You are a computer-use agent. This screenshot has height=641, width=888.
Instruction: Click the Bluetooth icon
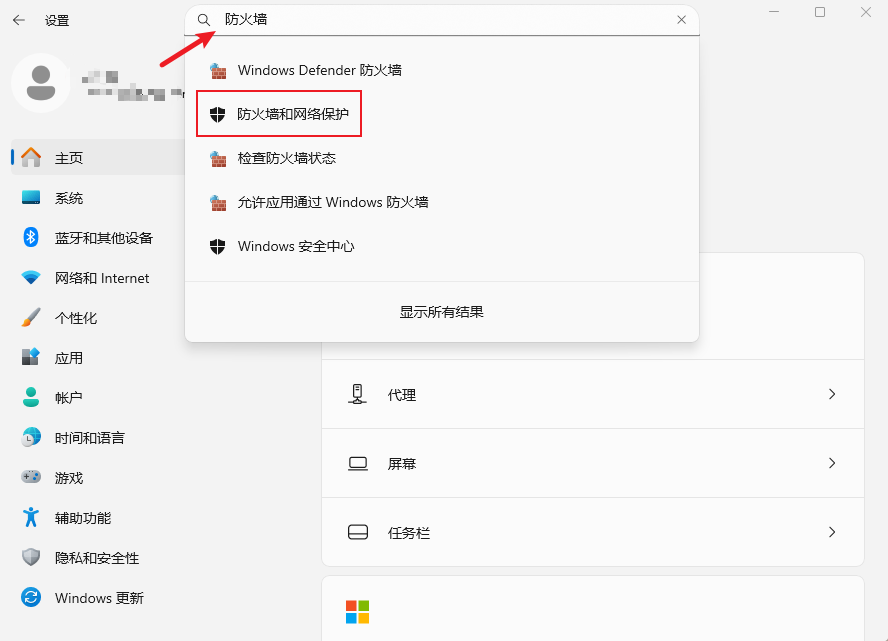31,237
